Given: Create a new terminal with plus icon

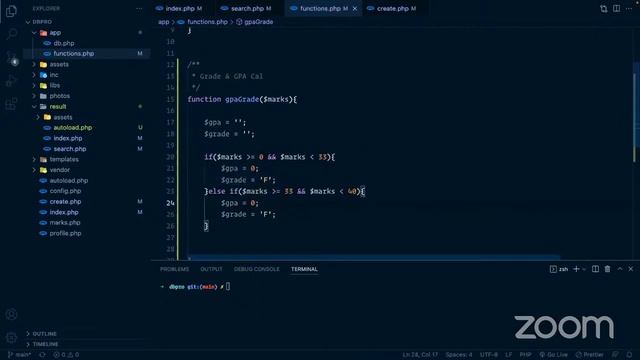Looking at the screenshot, I should [576, 269].
